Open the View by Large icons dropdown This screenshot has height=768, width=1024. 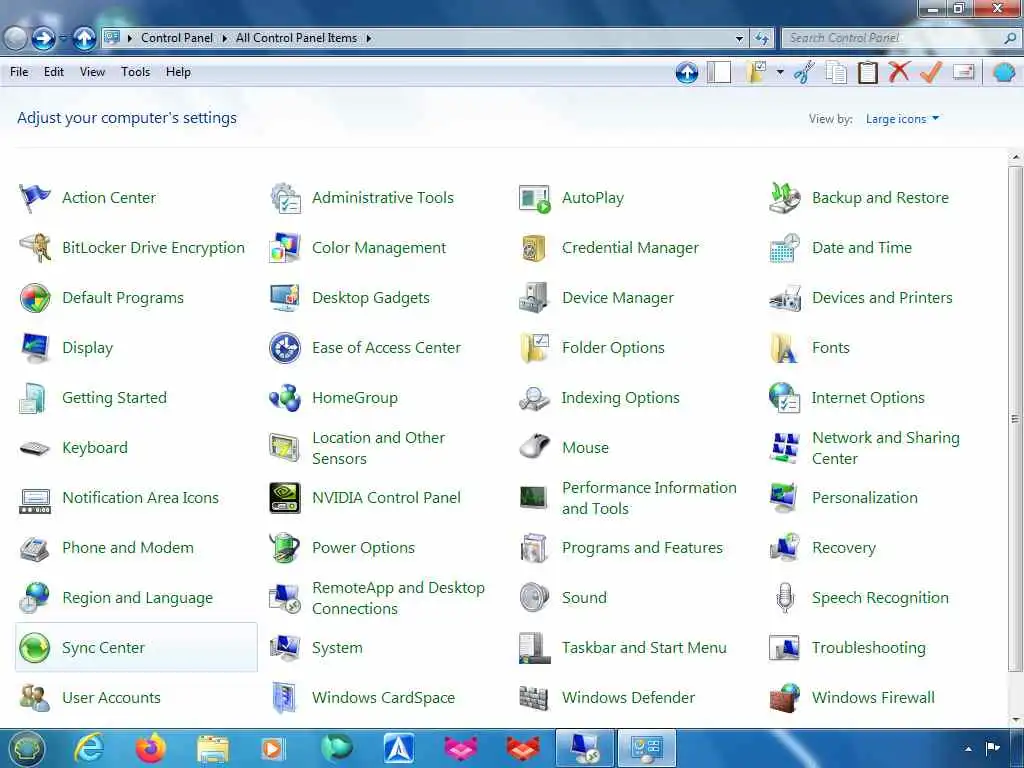903,119
